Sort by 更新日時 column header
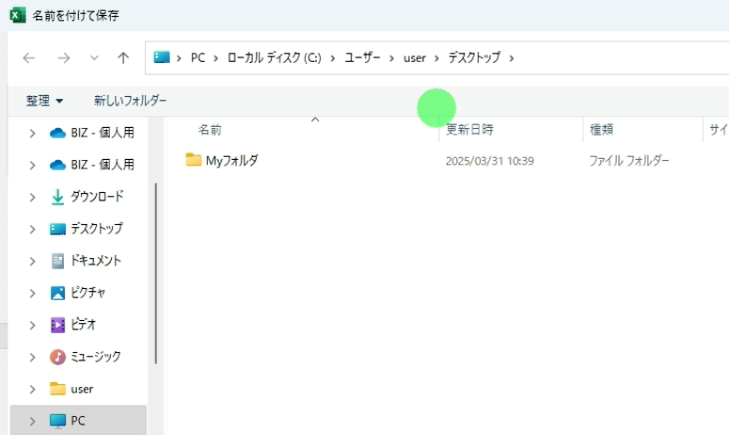 (x=470, y=130)
